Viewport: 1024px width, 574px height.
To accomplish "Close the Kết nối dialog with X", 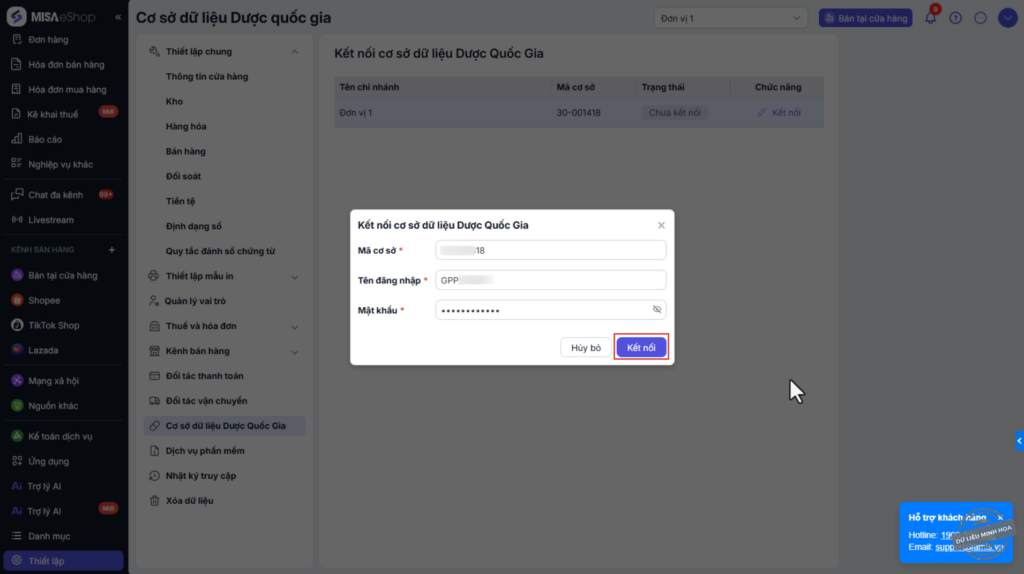I will coord(661,225).
